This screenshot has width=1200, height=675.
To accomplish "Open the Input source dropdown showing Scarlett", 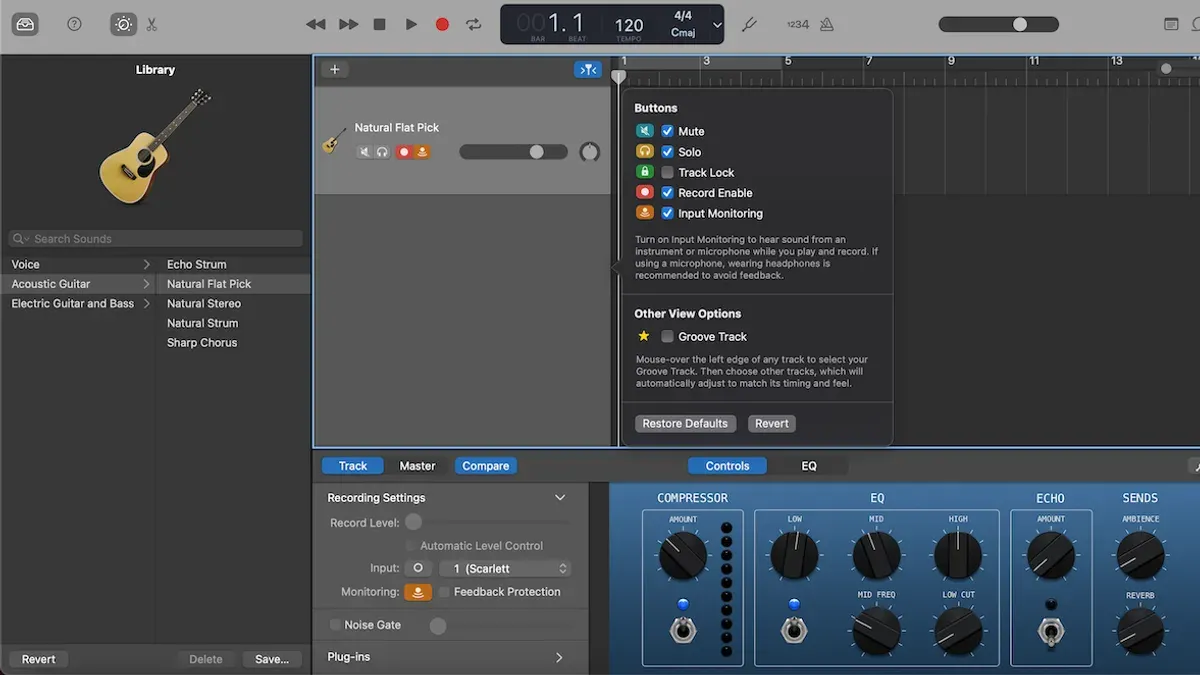I will pos(506,568).
